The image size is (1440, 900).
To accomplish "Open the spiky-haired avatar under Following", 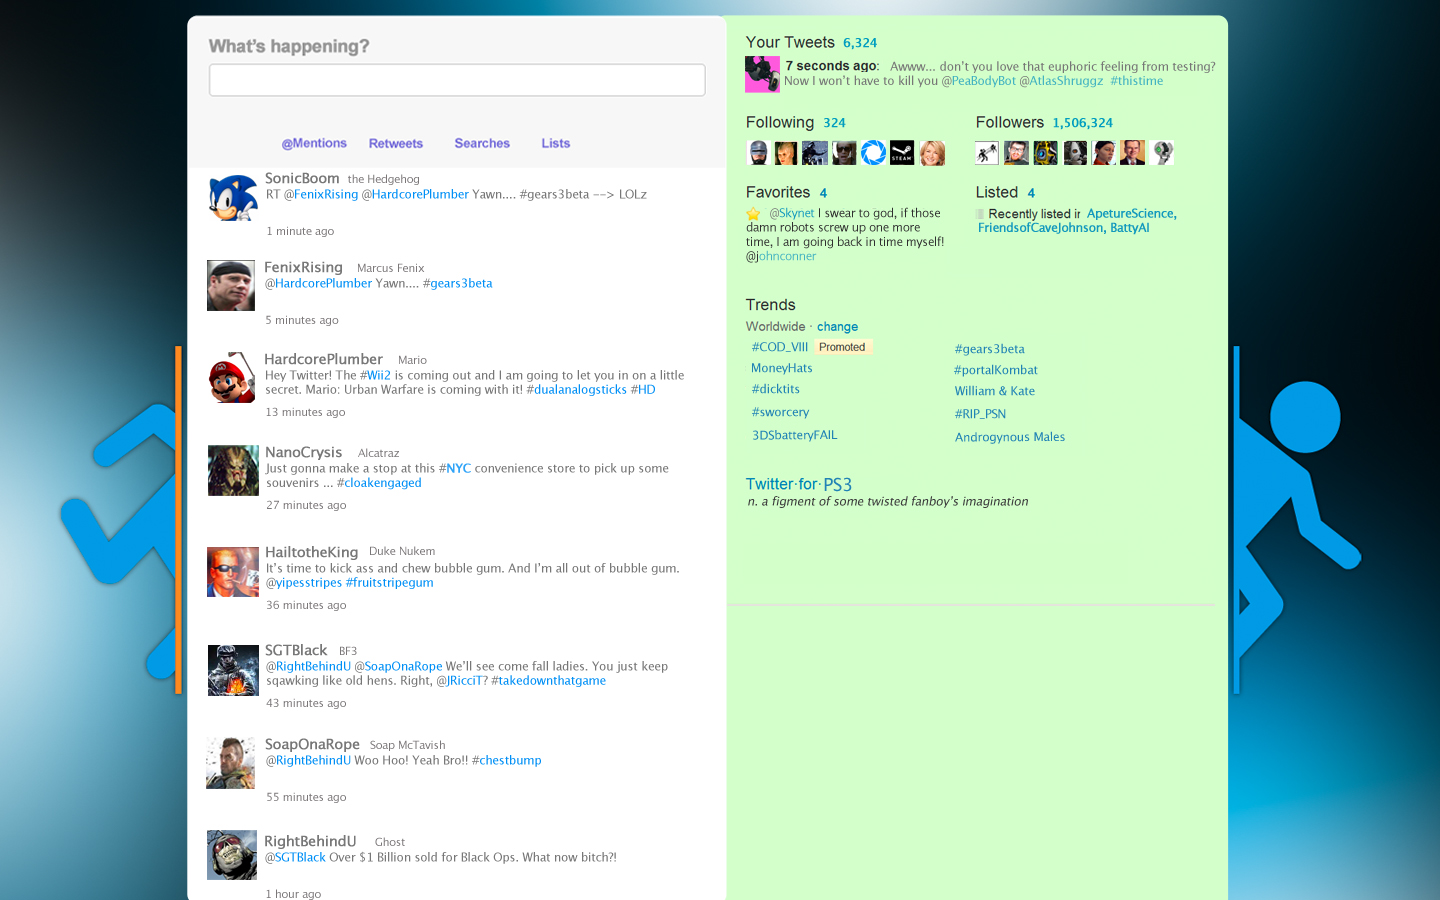I will click(x=786, y=153).
